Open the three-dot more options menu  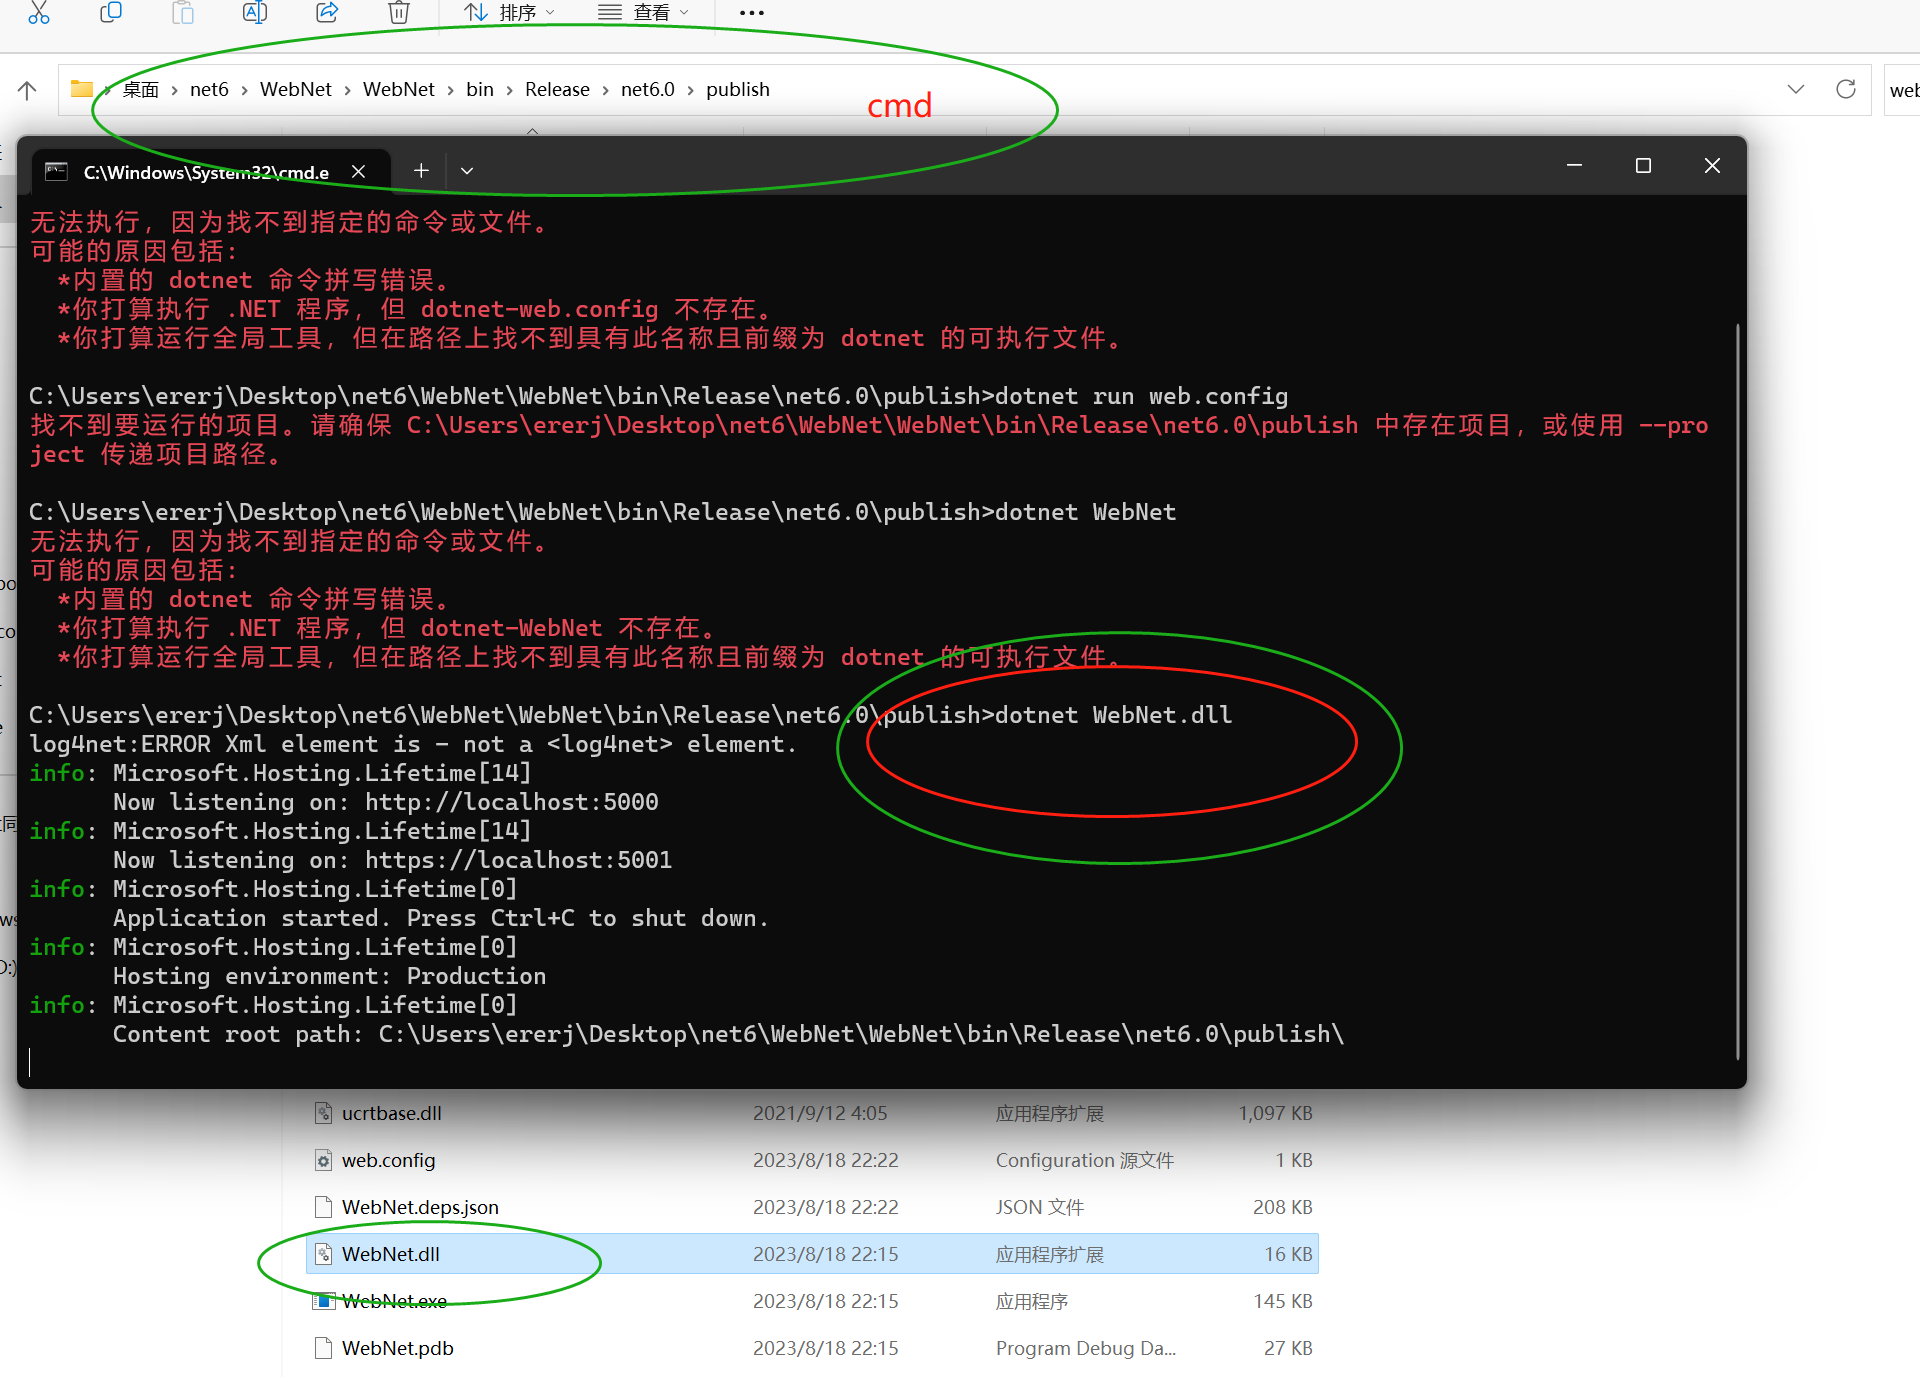(751, 13)
